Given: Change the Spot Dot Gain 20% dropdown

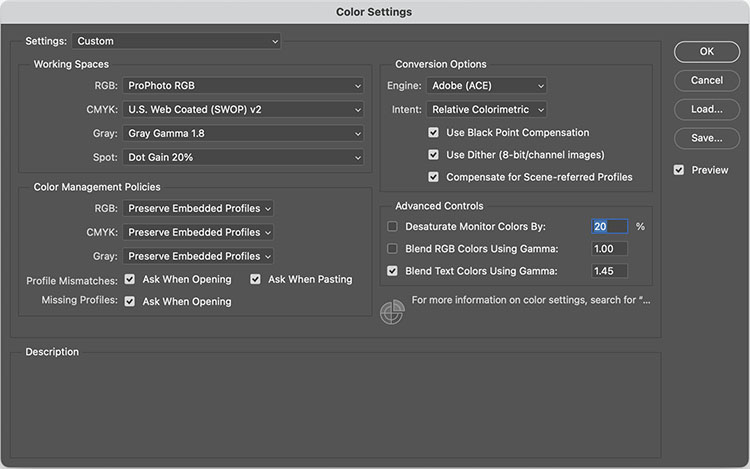Looking at the screenshot, I should pyautogui.click(x=243, y=157).
